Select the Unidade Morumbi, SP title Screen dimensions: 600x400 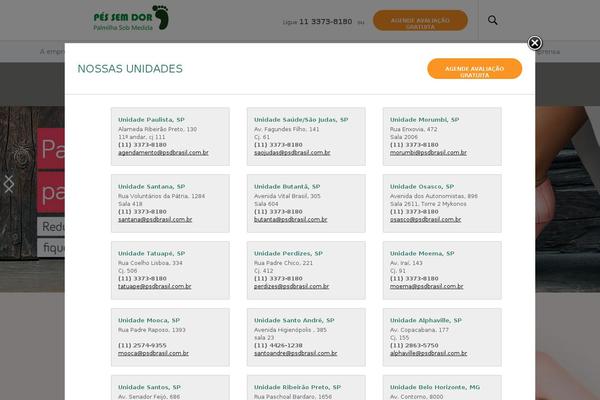click(424, 120)
